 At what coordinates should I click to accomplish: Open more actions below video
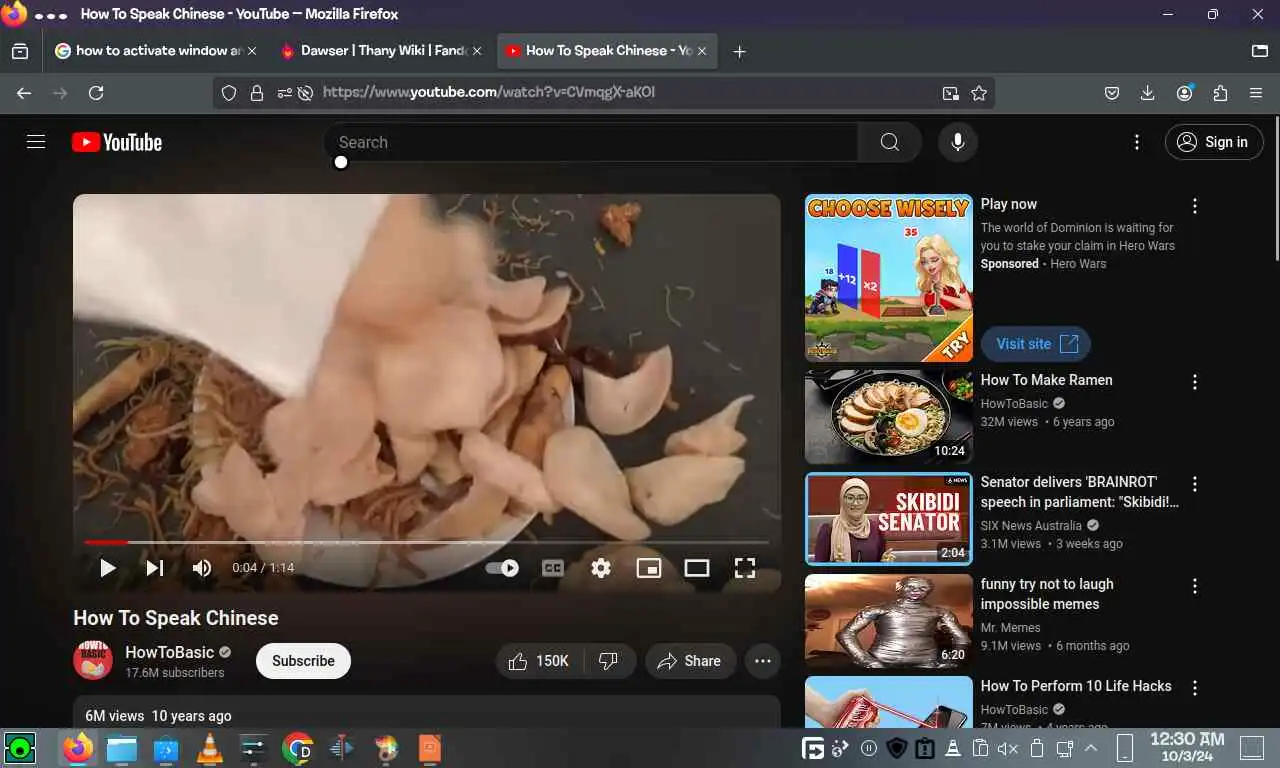click(762, 661)
